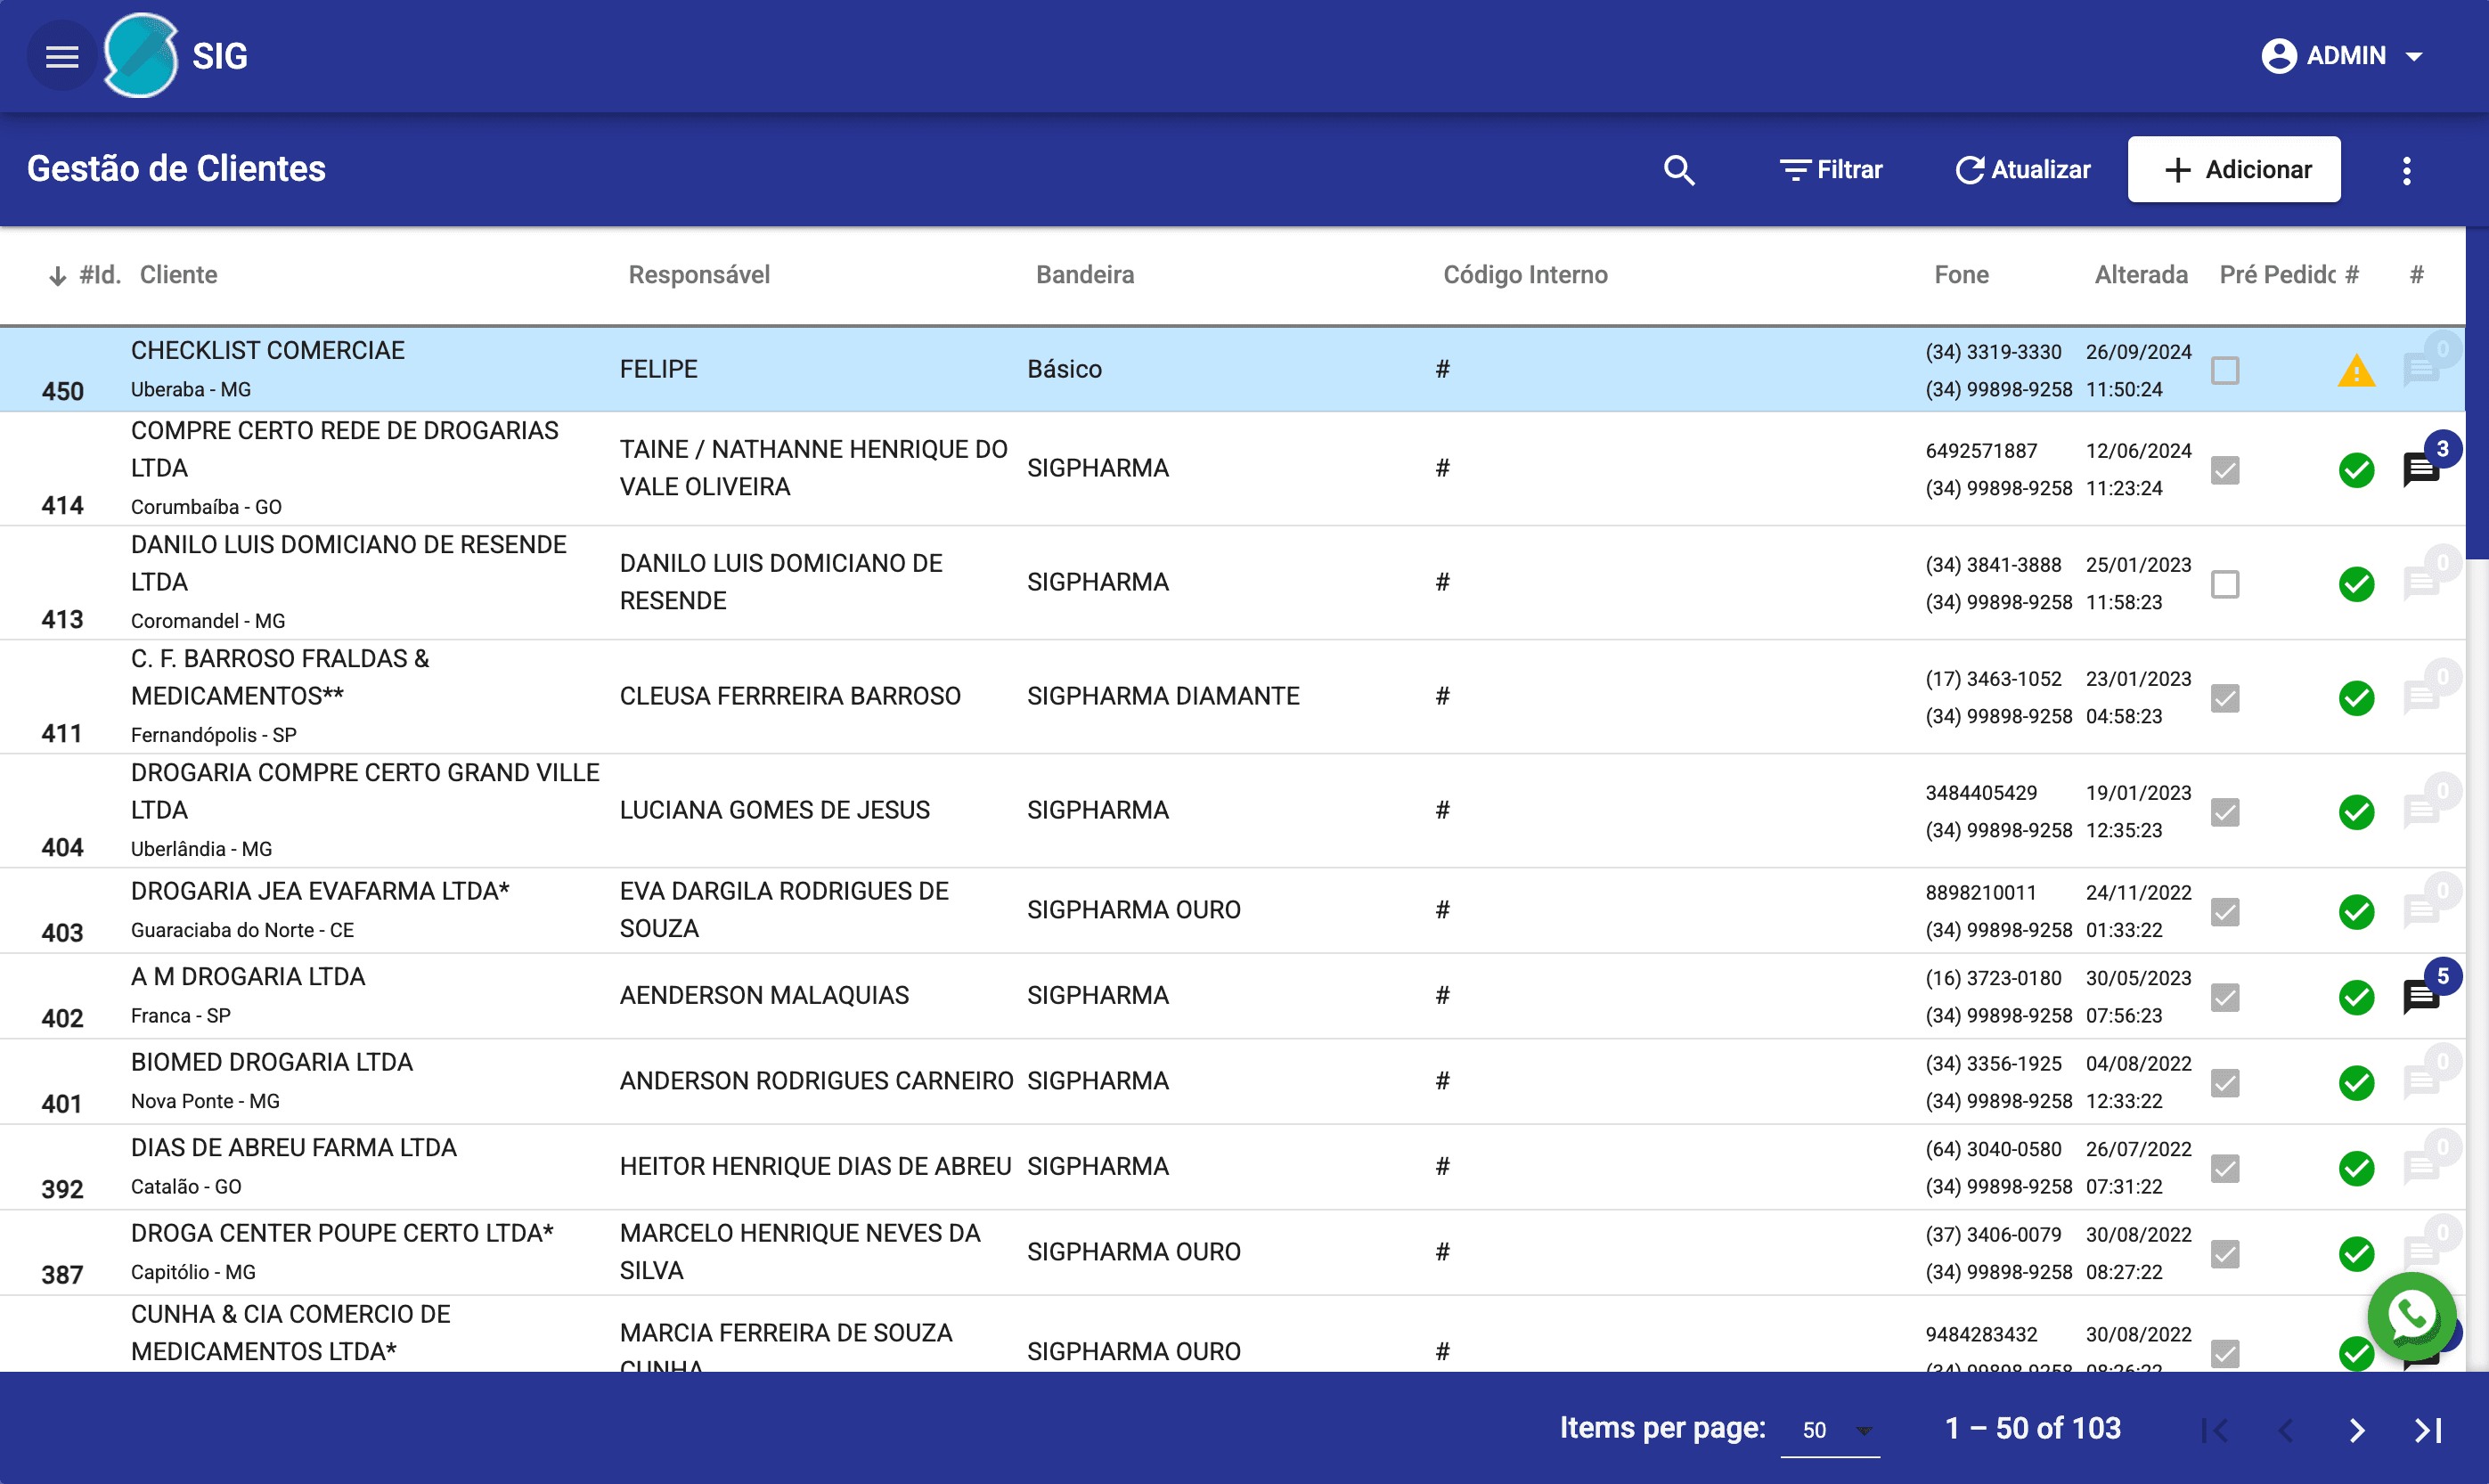Sort by the #Id. column arrow
The width and height of the screenshot is (2489, 1484).
(58, 276)
